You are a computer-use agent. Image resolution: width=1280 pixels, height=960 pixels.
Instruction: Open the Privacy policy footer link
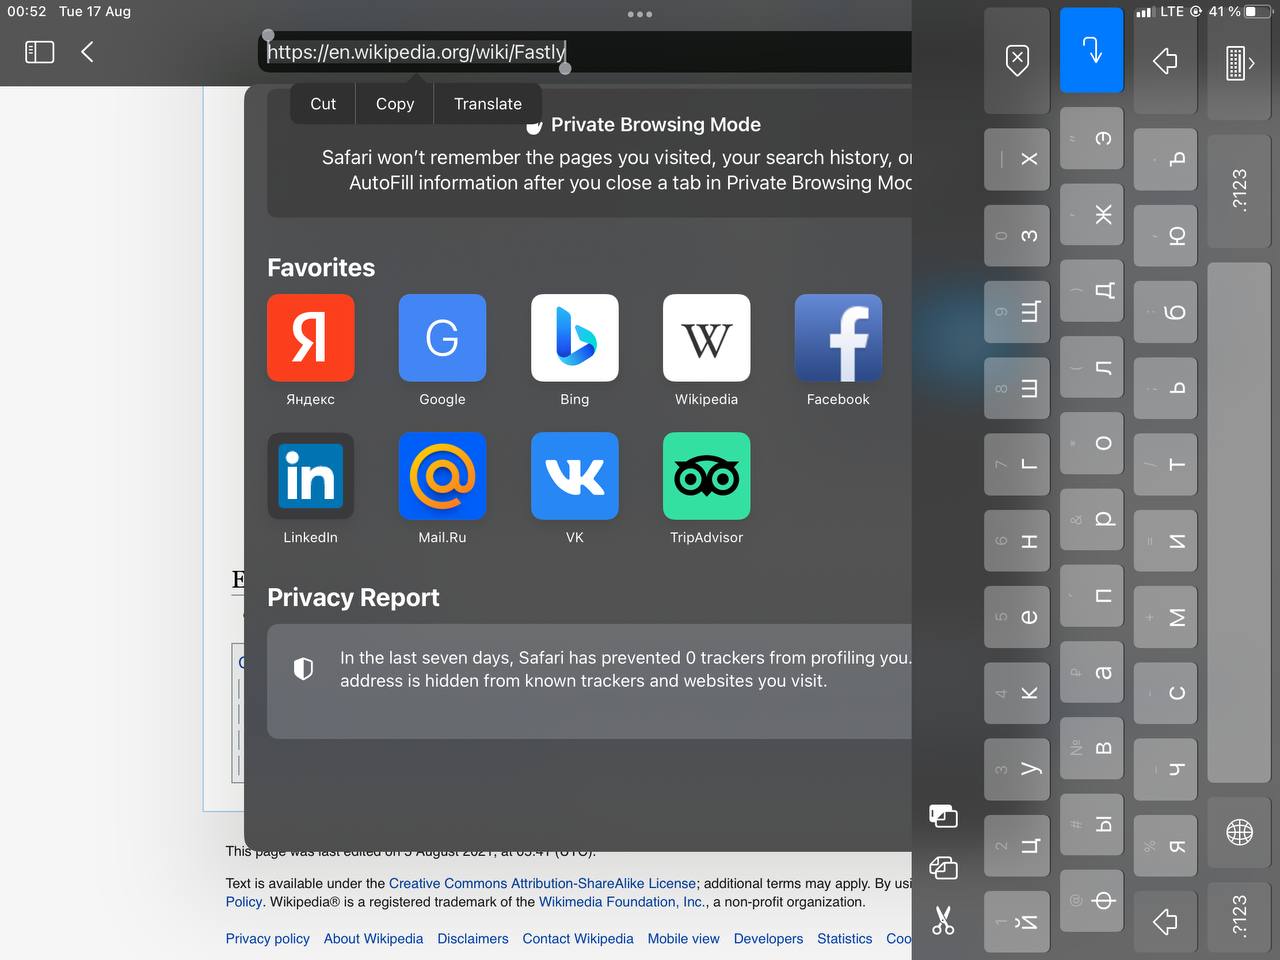[267, 938]
